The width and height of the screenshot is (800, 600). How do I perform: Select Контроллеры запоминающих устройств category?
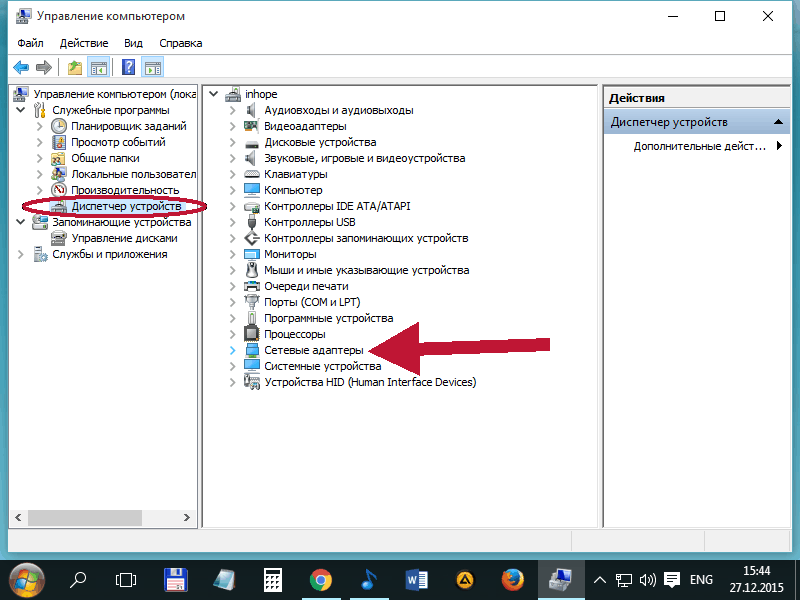366,238
